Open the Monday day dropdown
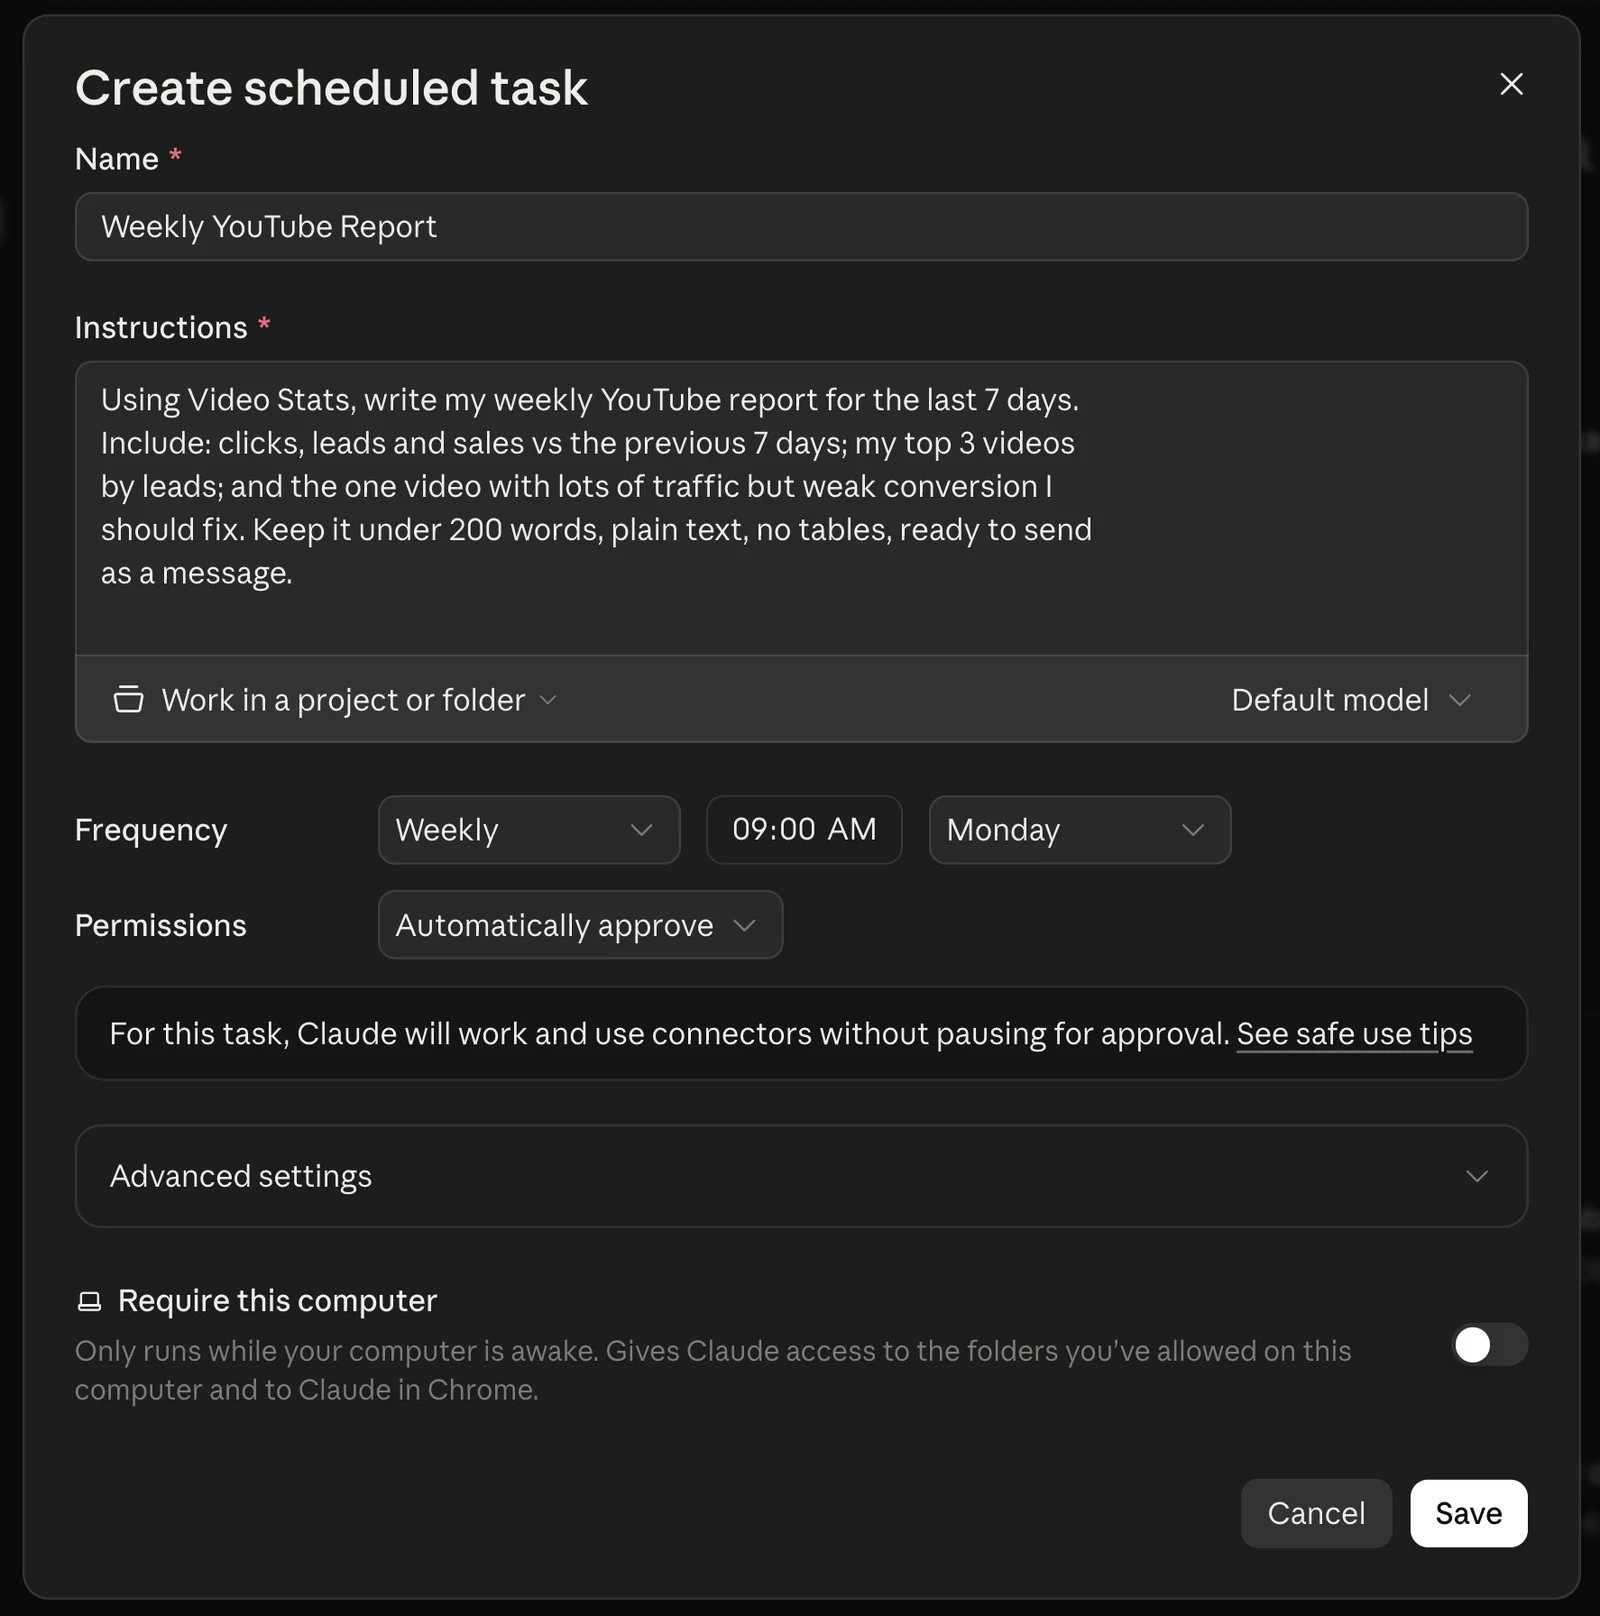This screenshot has width=1600, height=1616. pyautogui.click(x=1080, y=829)
